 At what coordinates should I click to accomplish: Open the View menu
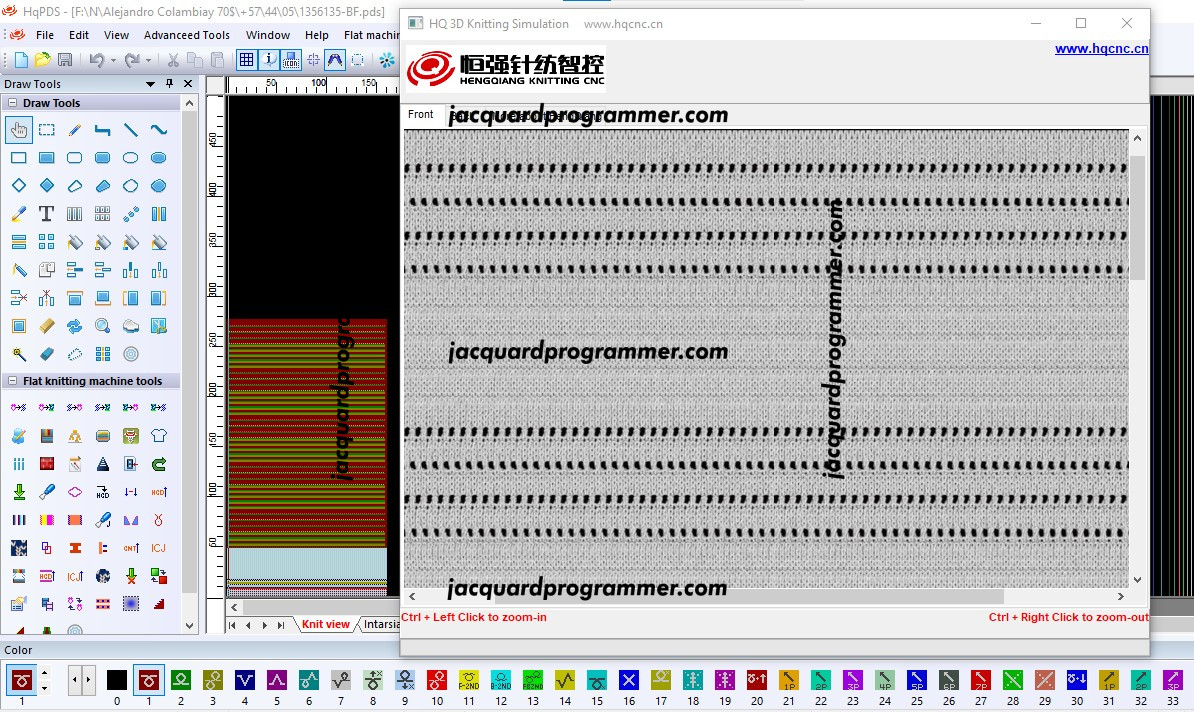(x=117, y=35)
